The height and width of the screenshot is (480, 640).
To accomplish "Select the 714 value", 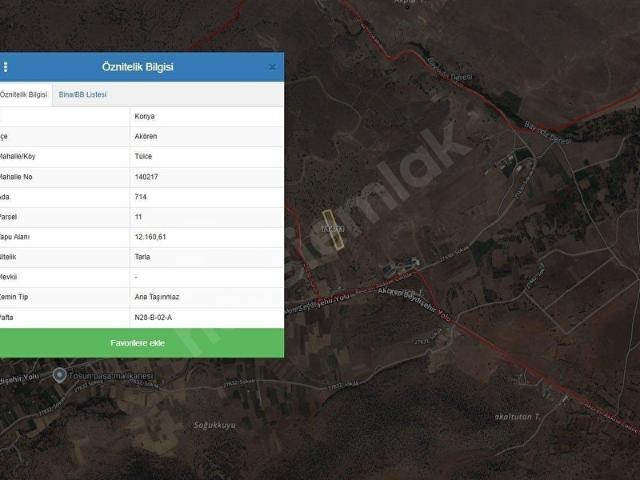I will click(140, 197).
